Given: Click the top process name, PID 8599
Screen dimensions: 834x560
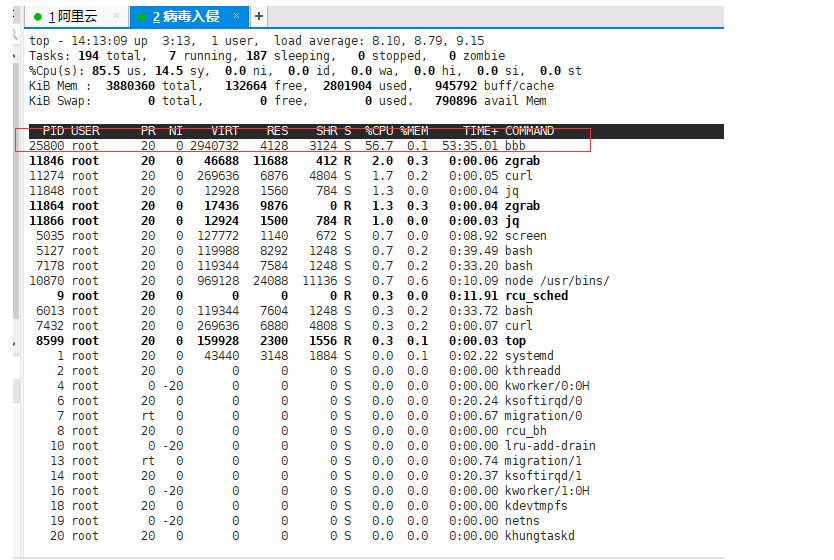Looking at the screenshot, I should [x=515, y=341].
